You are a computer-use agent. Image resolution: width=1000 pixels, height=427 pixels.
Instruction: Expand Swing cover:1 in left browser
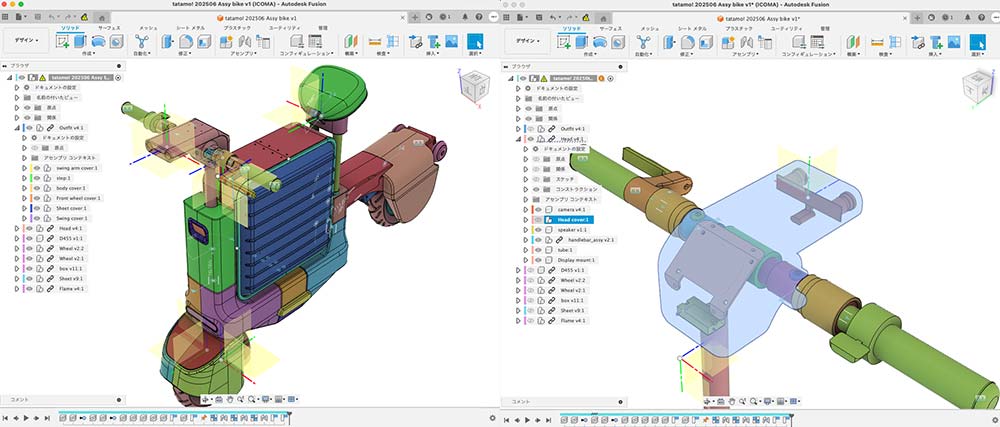click(x=25, y=218)
